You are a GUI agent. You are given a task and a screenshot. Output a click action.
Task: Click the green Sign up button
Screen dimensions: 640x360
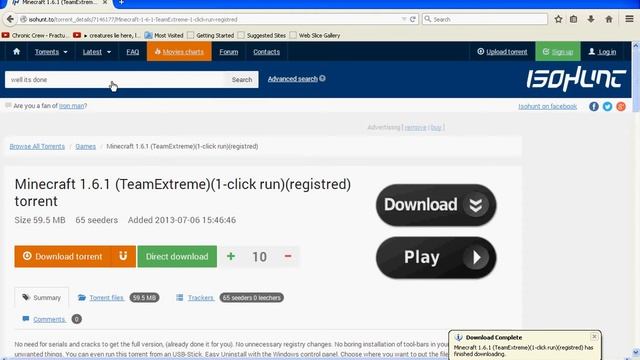click(x=558, y=52)
